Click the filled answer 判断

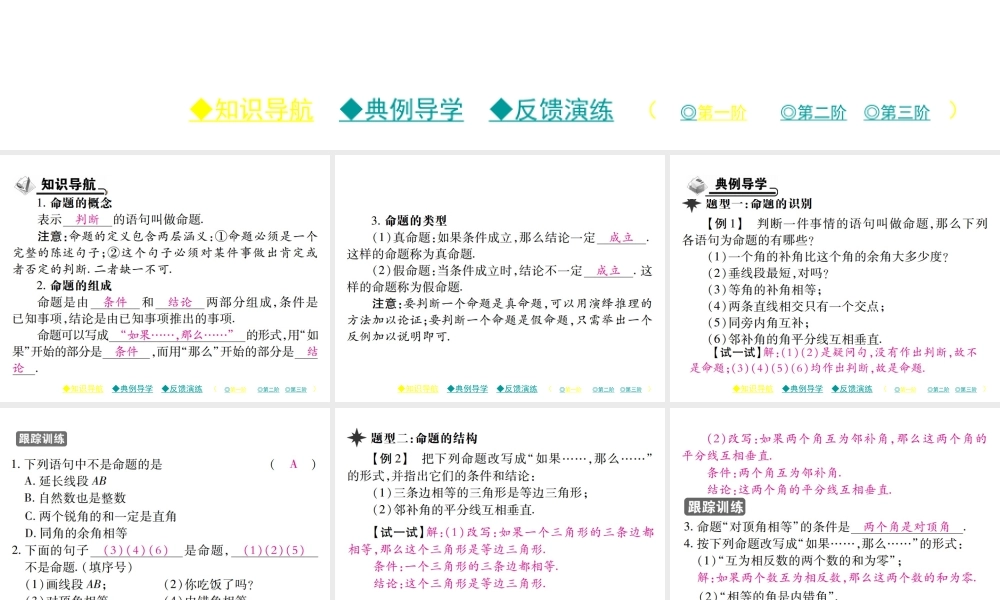tap(87, 219)
